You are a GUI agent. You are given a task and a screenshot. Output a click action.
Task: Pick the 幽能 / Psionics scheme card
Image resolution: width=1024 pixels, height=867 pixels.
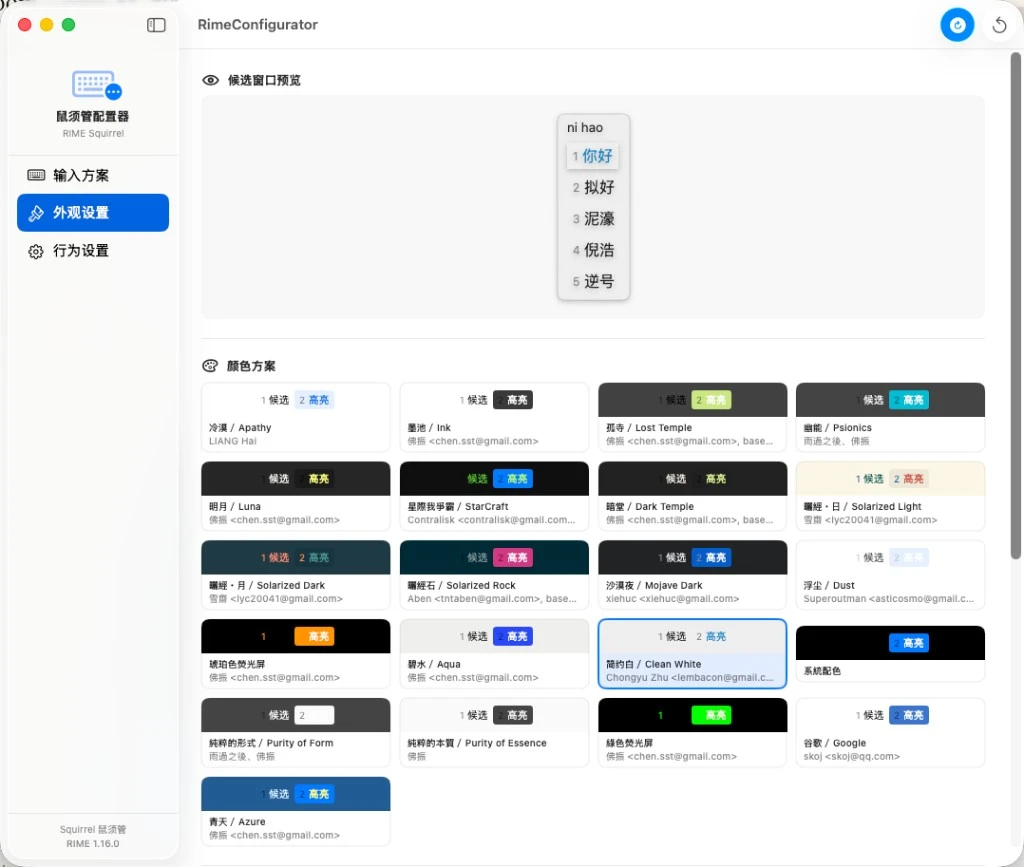890,417
